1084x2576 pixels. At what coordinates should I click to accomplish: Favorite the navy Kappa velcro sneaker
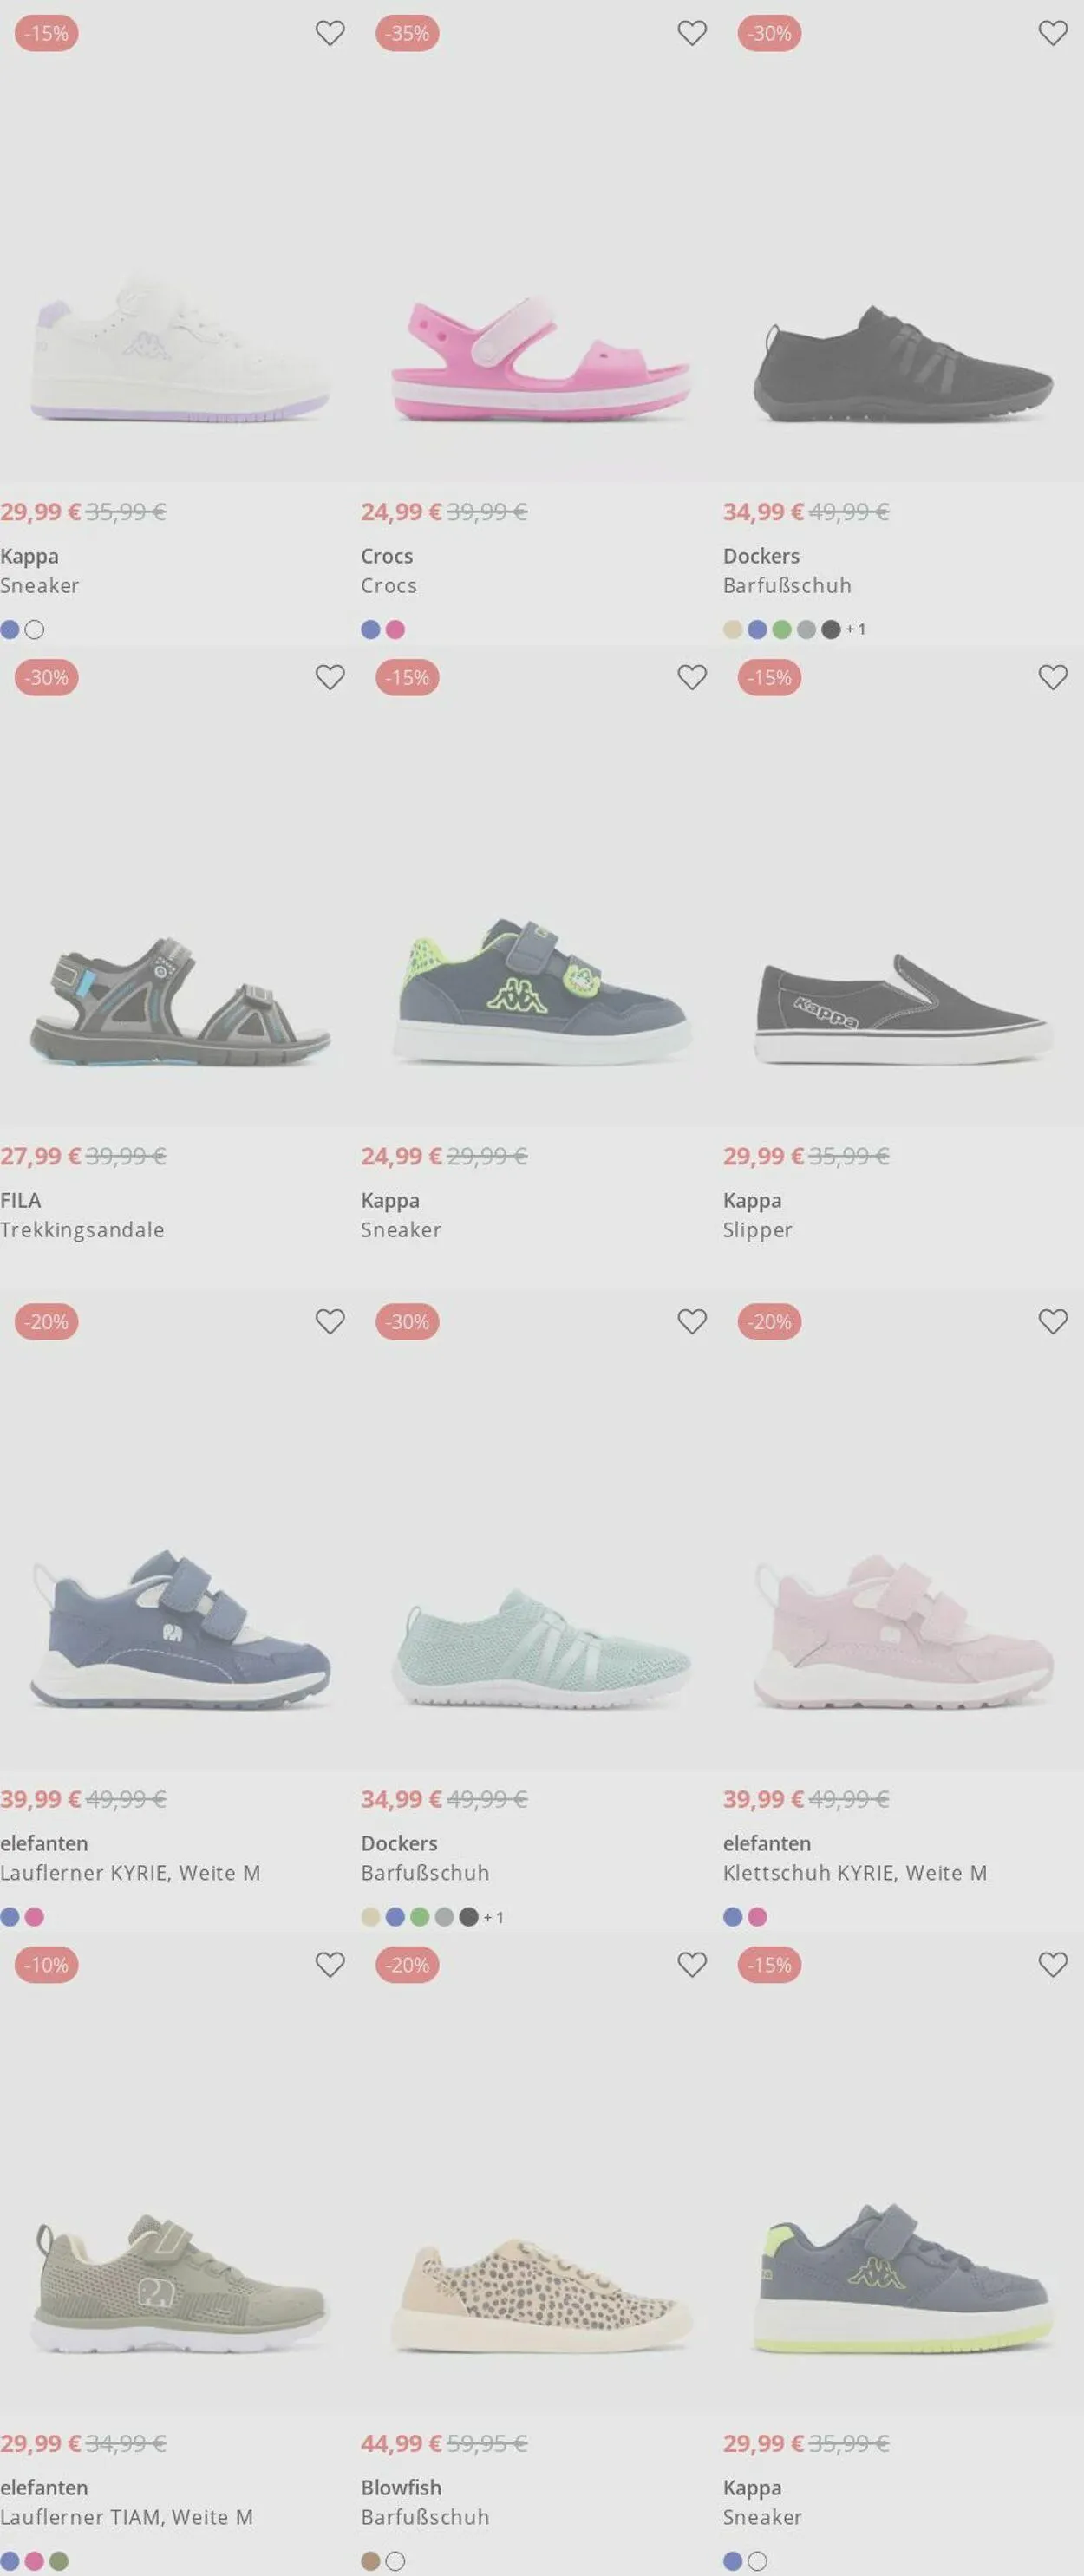pos(692,677)
